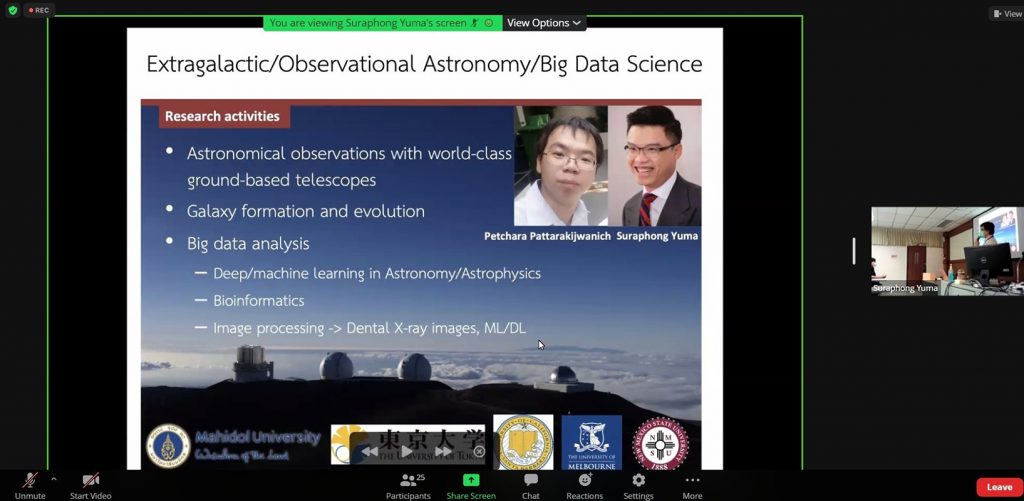The image size is (1024, 501).
Task: Select Suraphong Yuma's video thumbnail
Action: tap(946, 250)
